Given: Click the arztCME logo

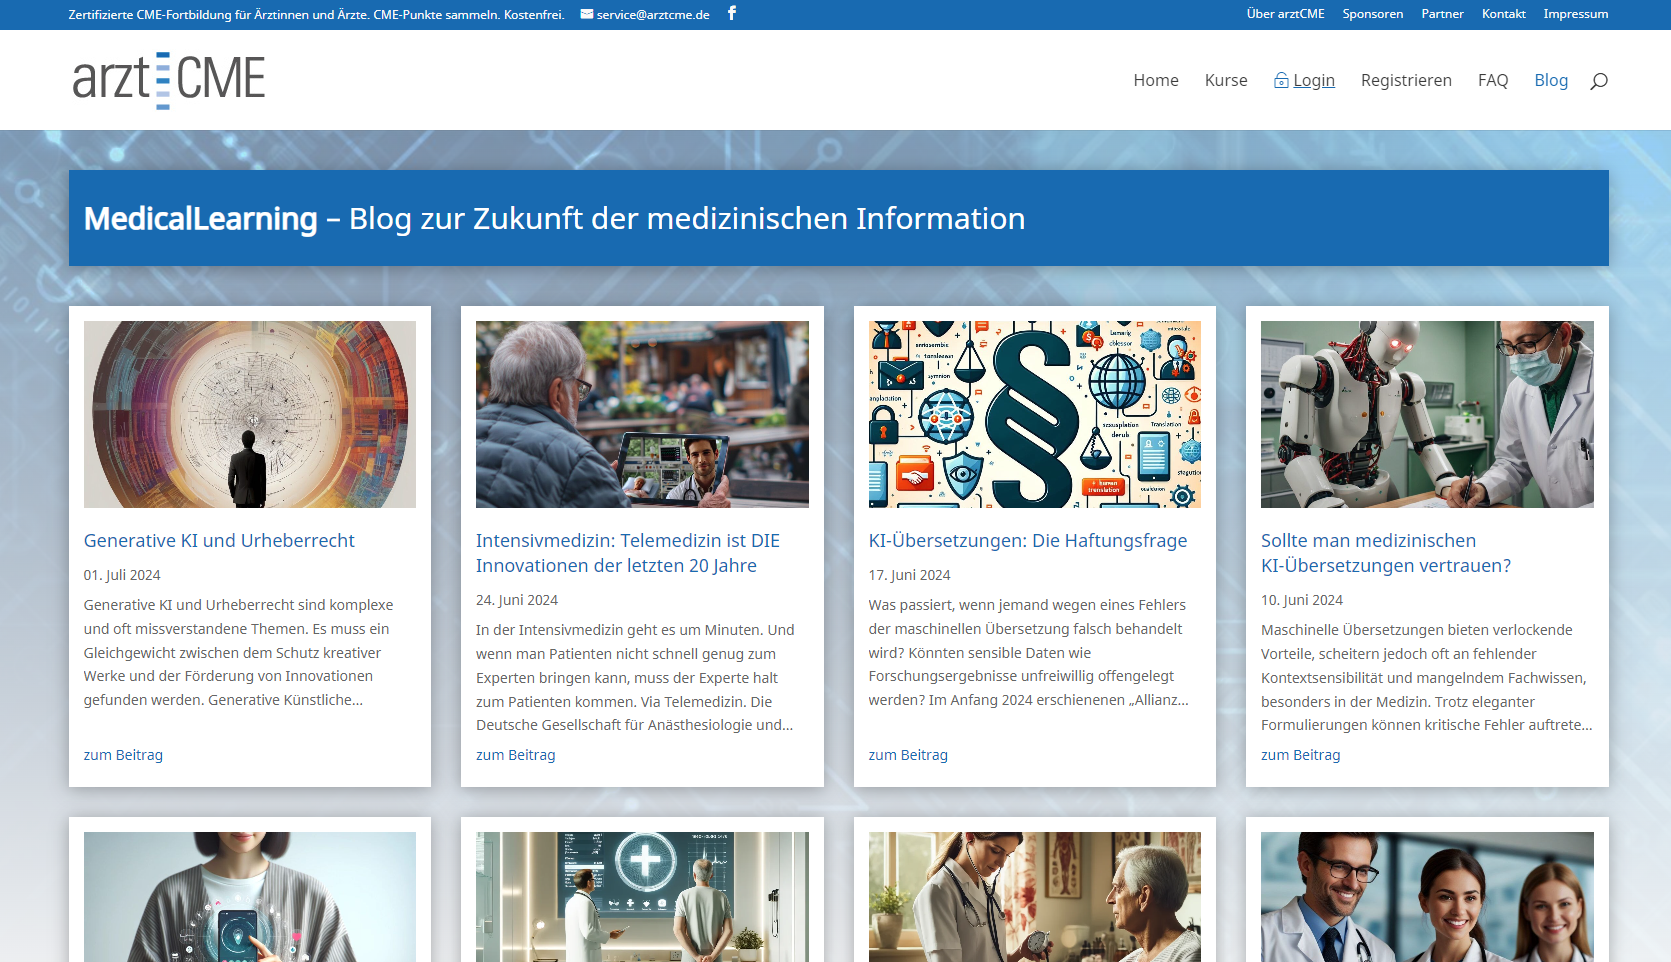Looking at the screenshot, I should (x=169, y=80).
